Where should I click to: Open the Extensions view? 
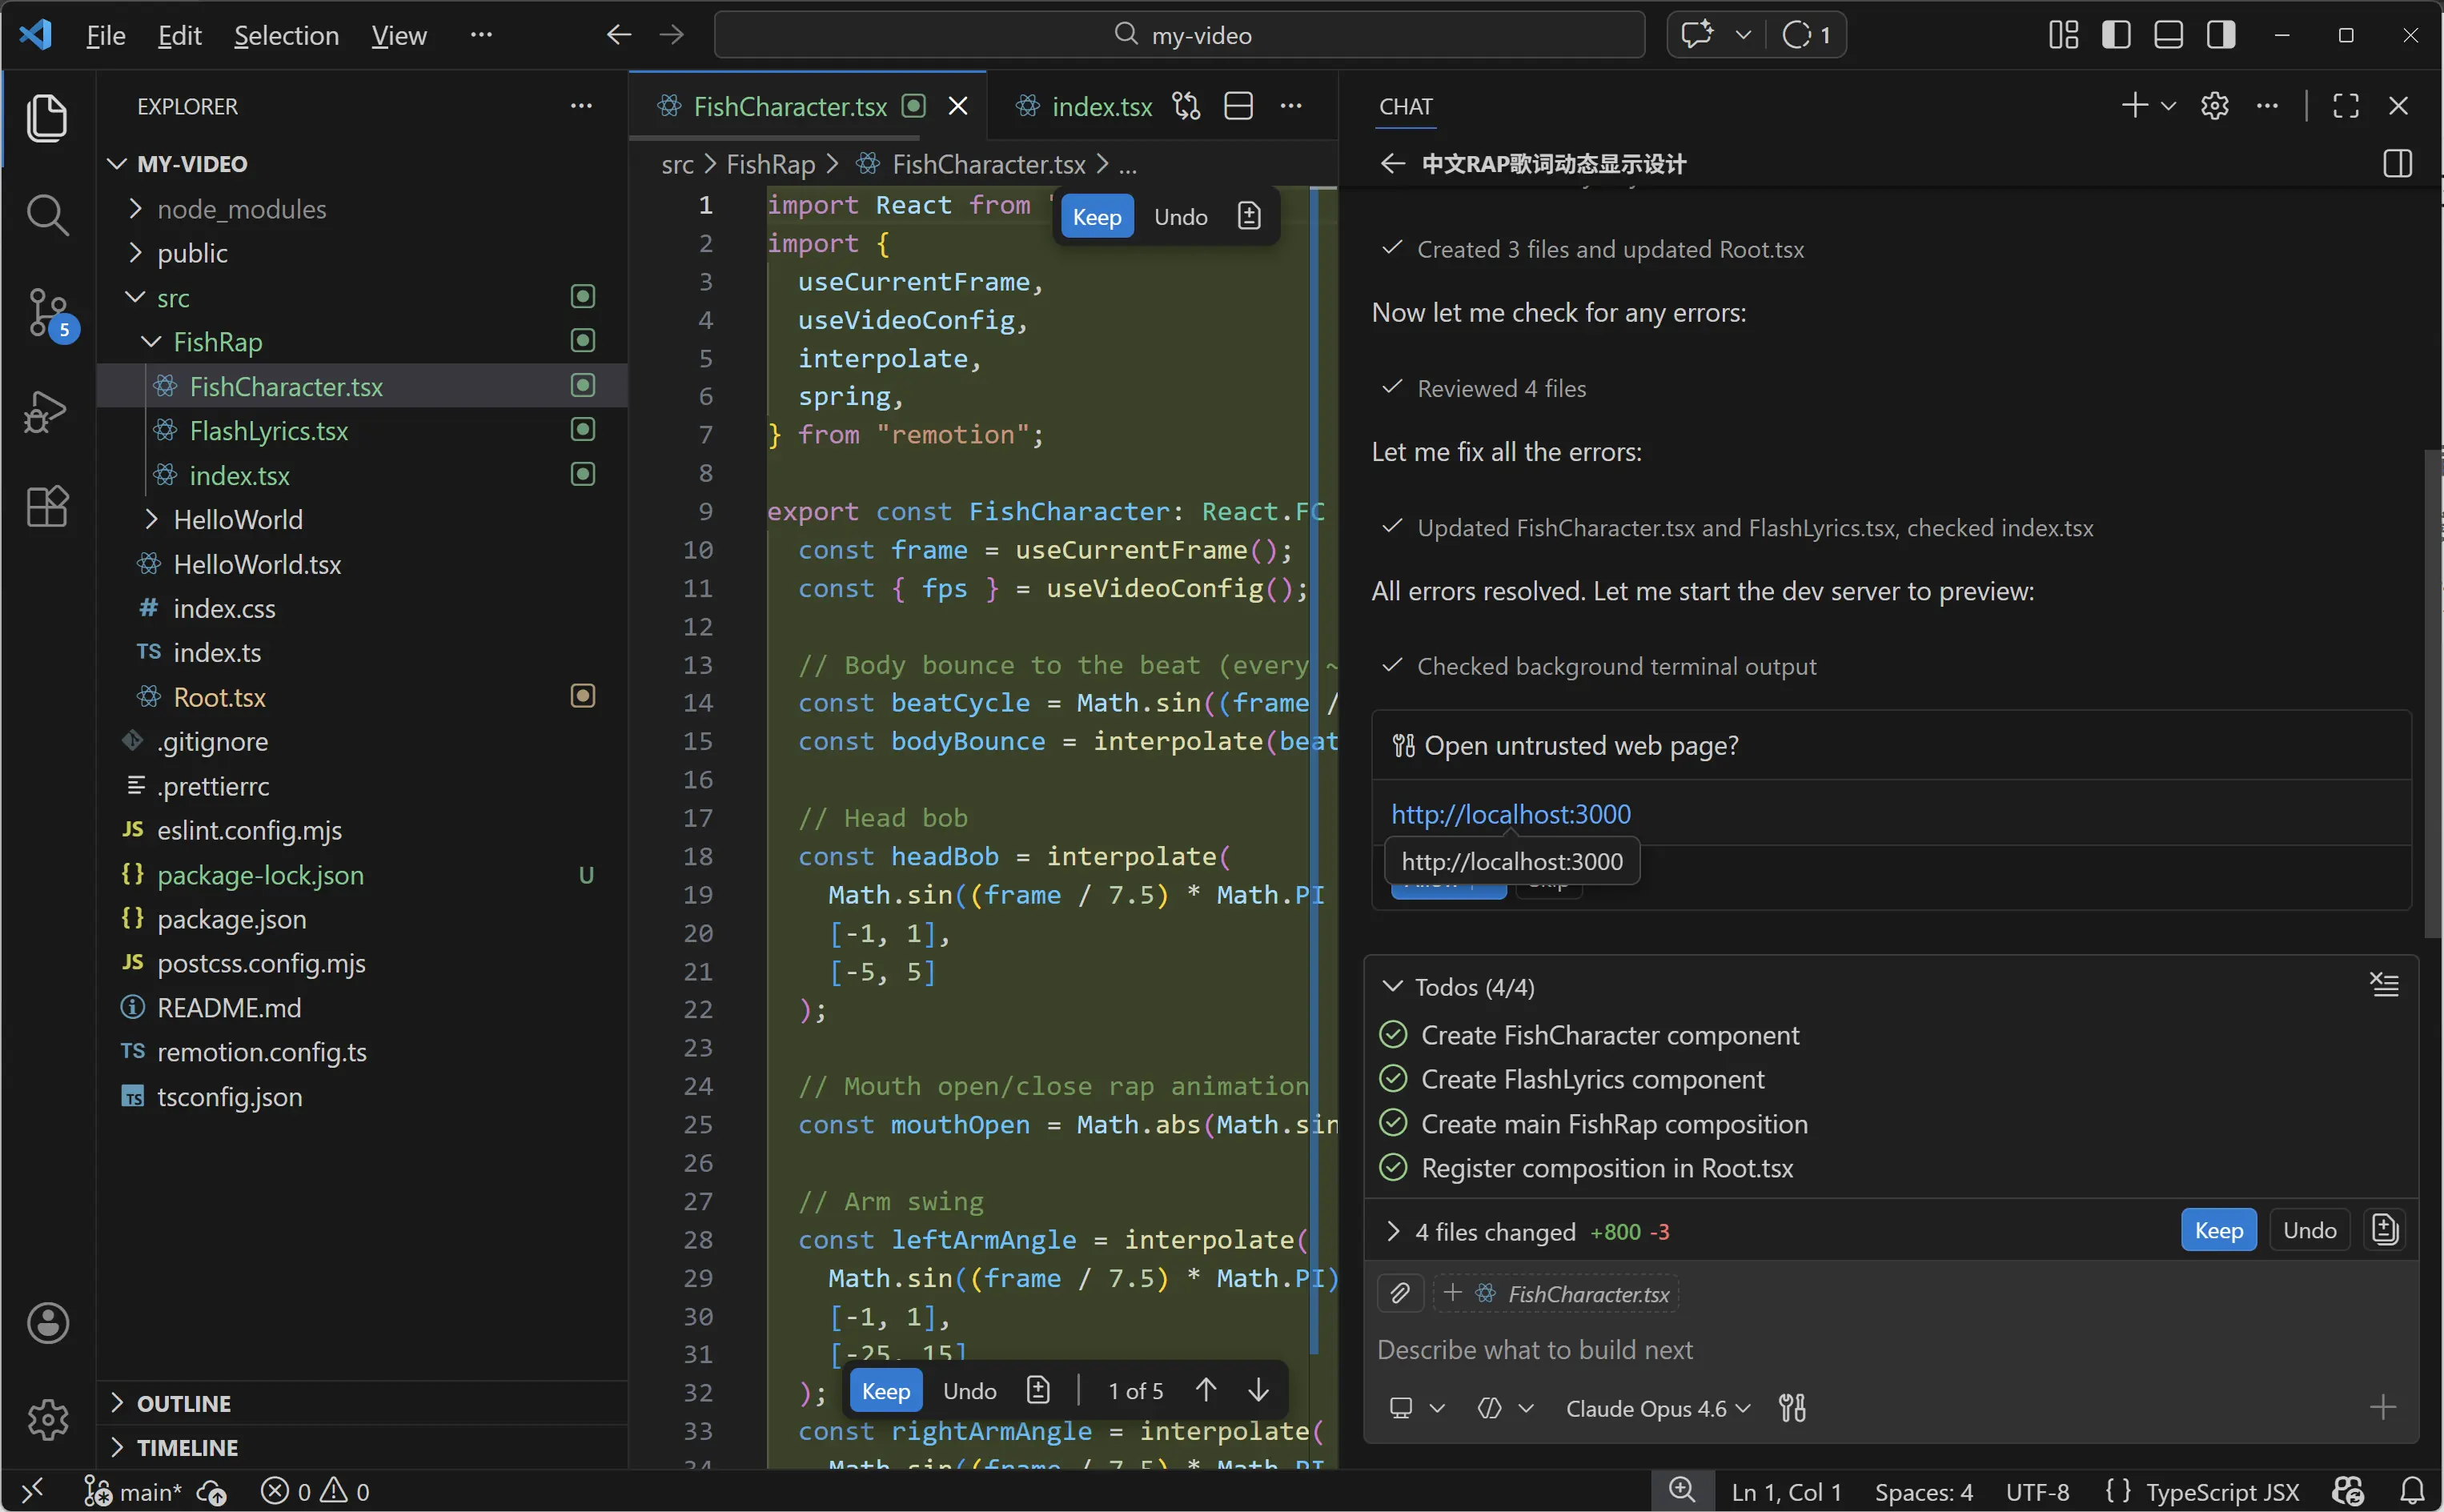click(x=47, y=507)
